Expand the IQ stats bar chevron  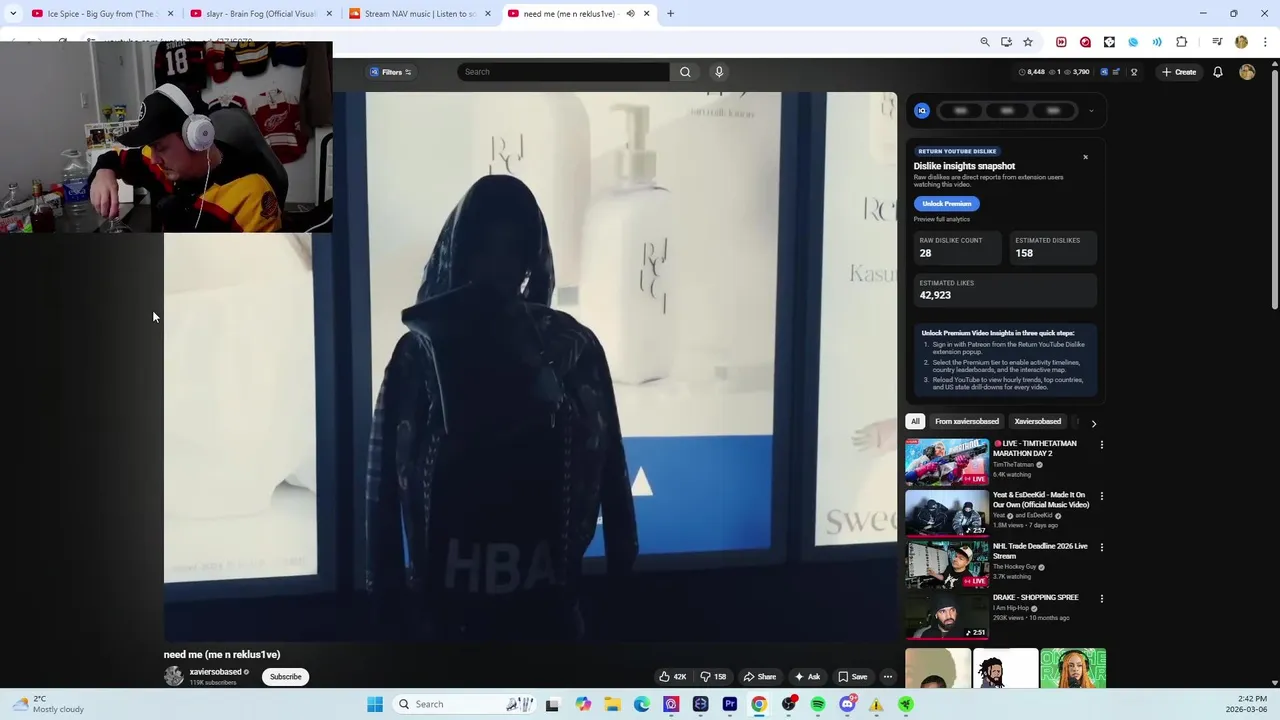(1091, 111)
